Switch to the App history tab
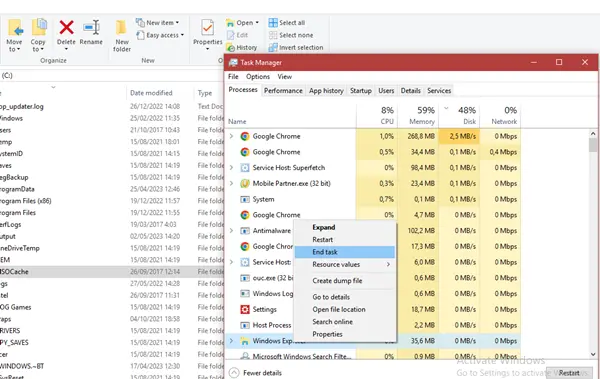 (x=326, y=91)
